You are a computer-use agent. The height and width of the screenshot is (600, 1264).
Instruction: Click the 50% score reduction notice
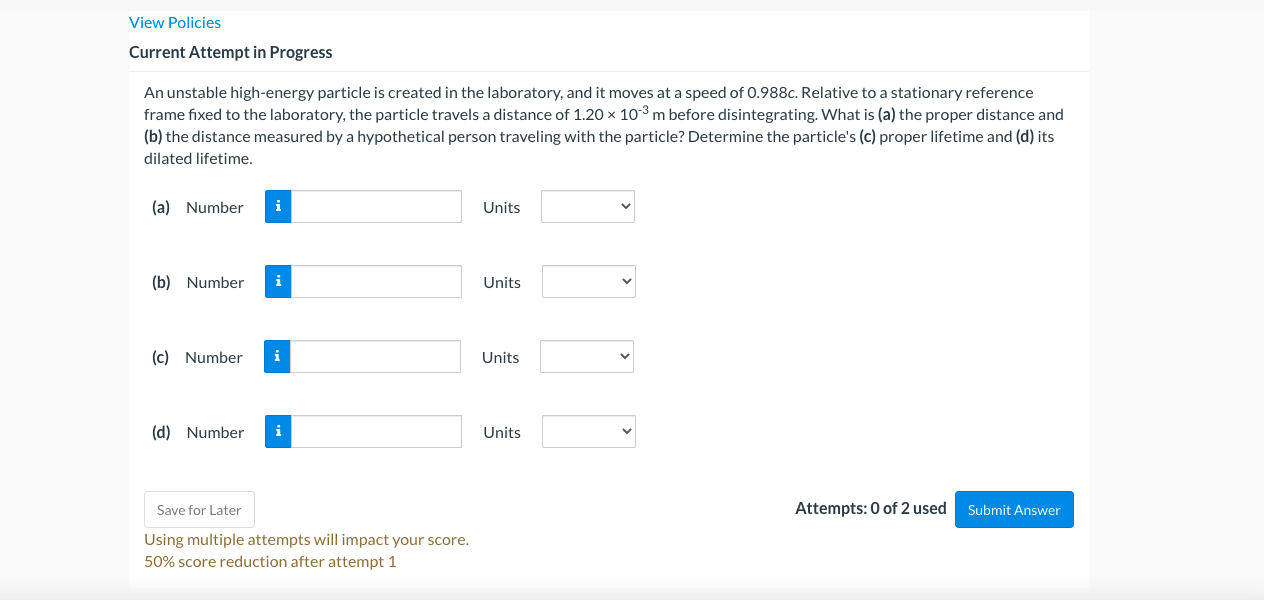270,561
